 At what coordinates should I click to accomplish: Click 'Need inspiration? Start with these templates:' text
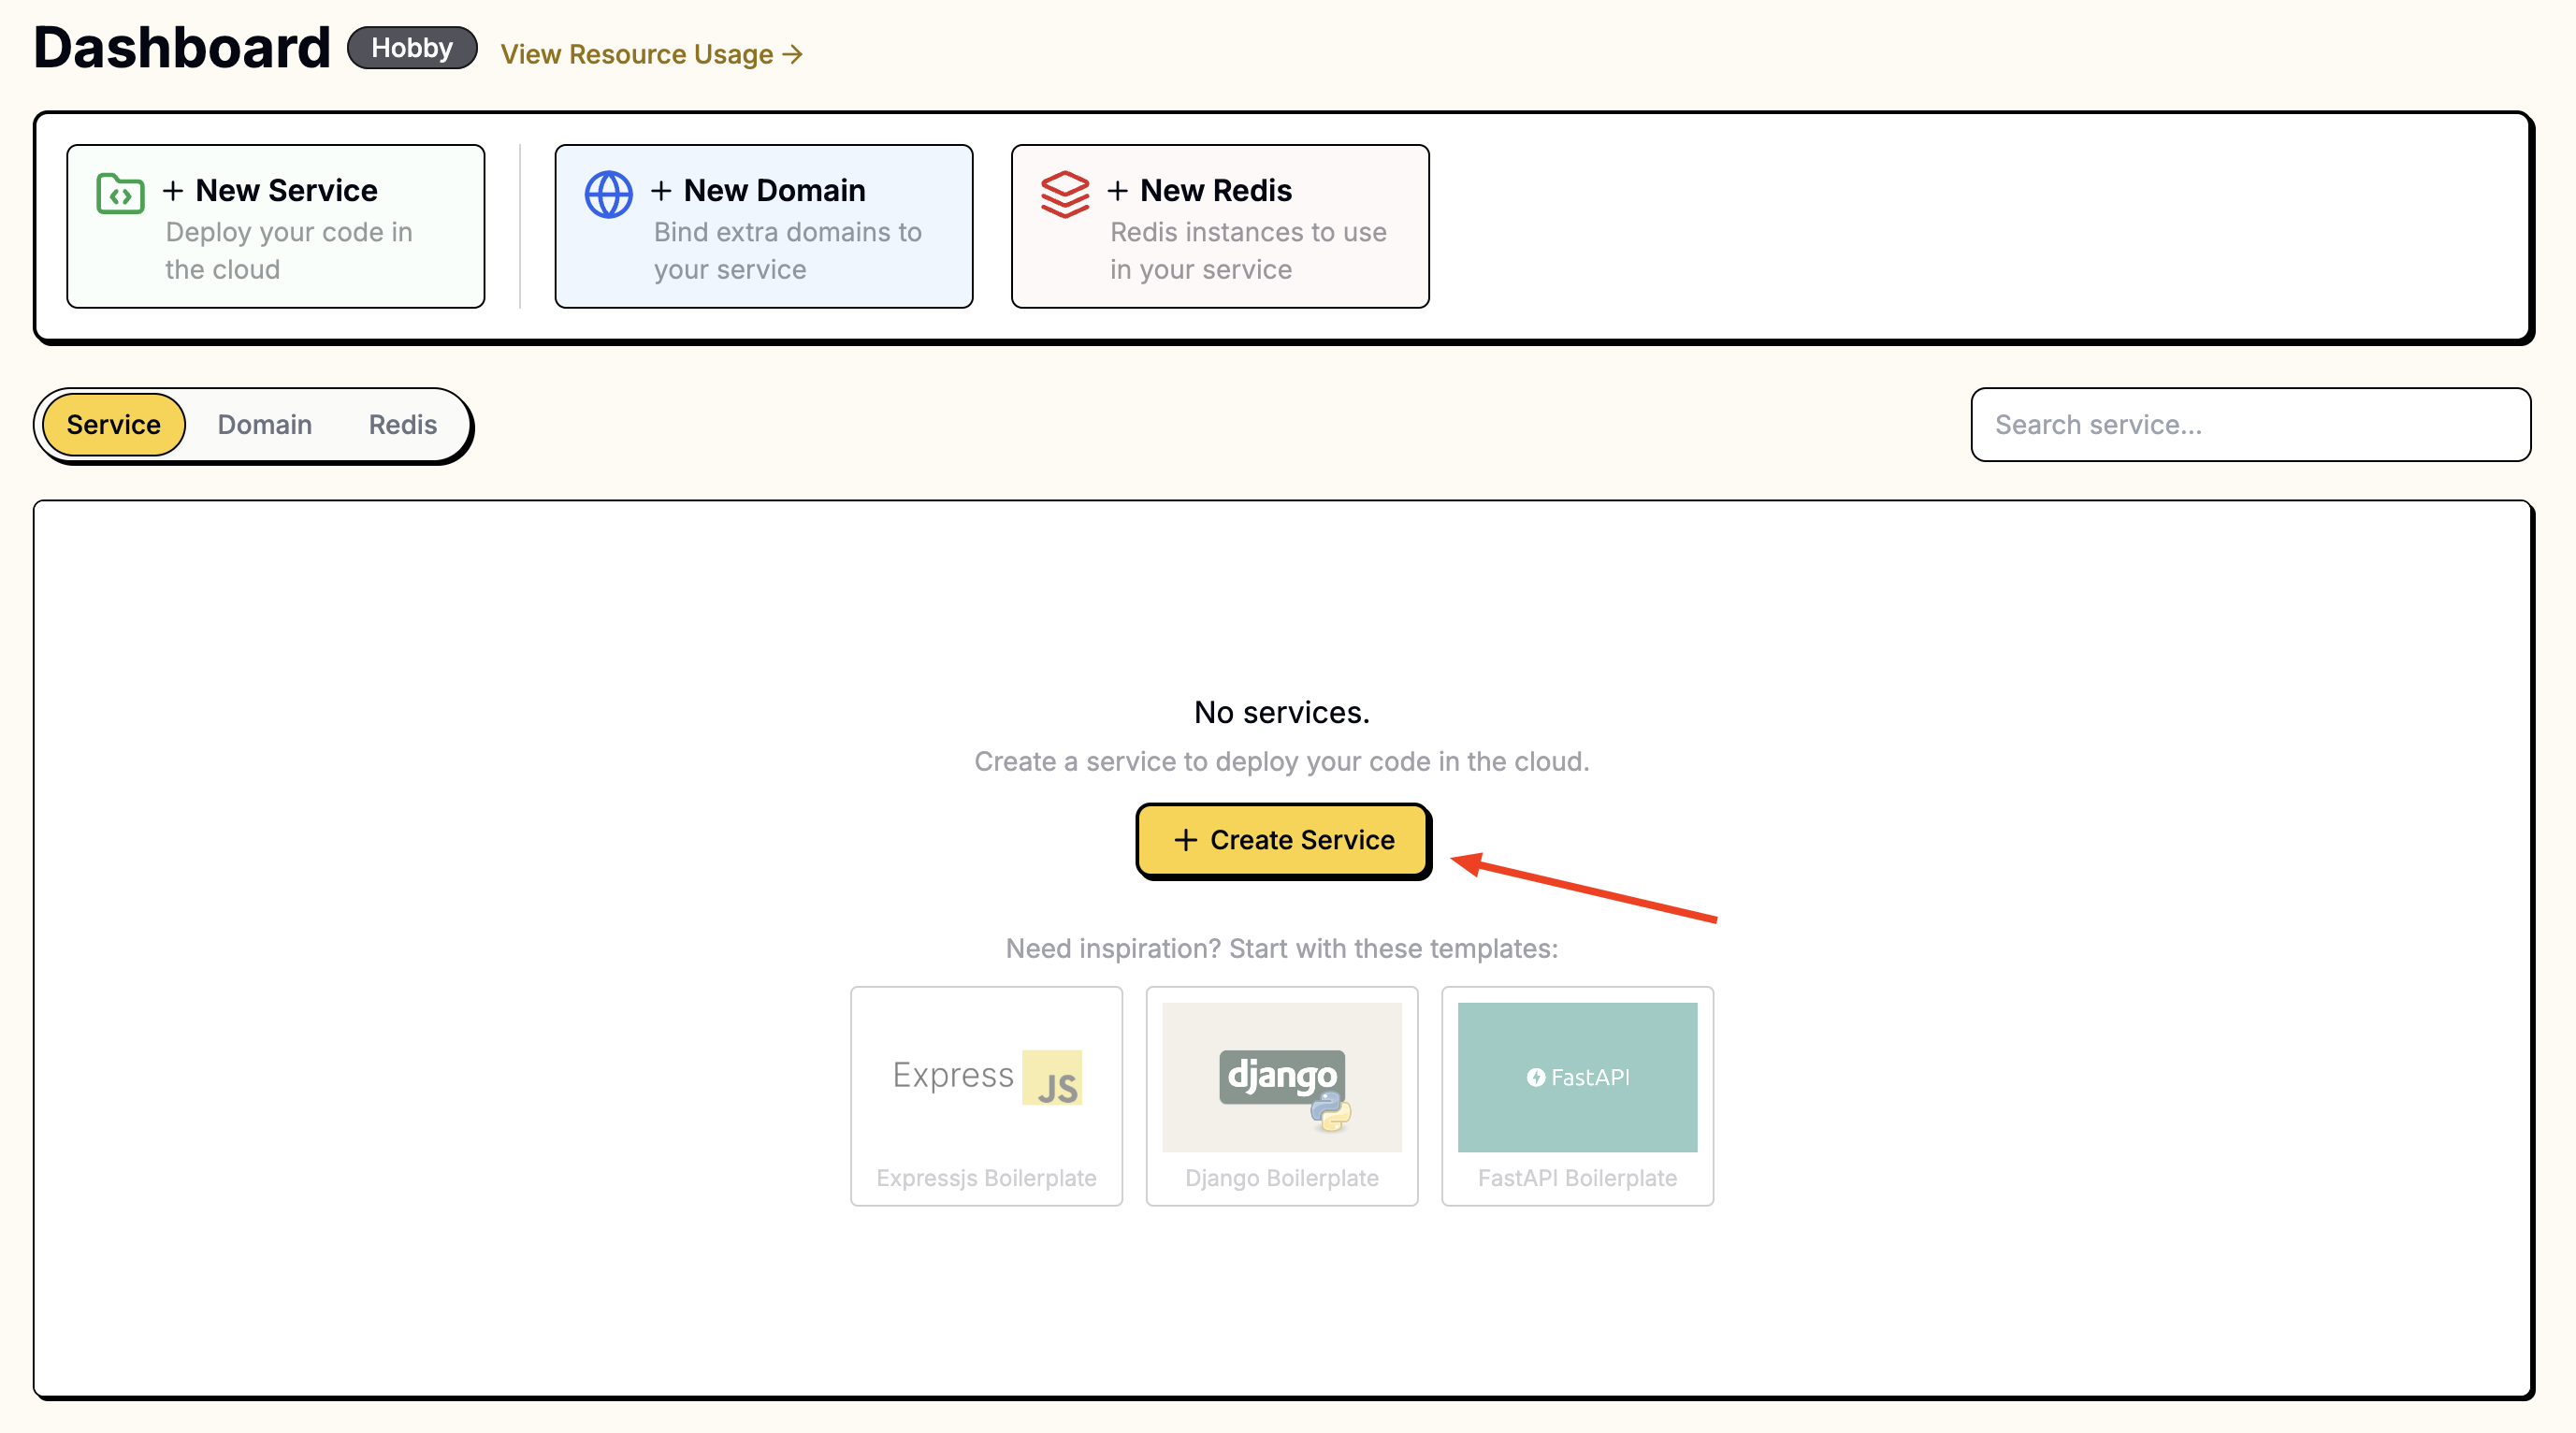1282,948
